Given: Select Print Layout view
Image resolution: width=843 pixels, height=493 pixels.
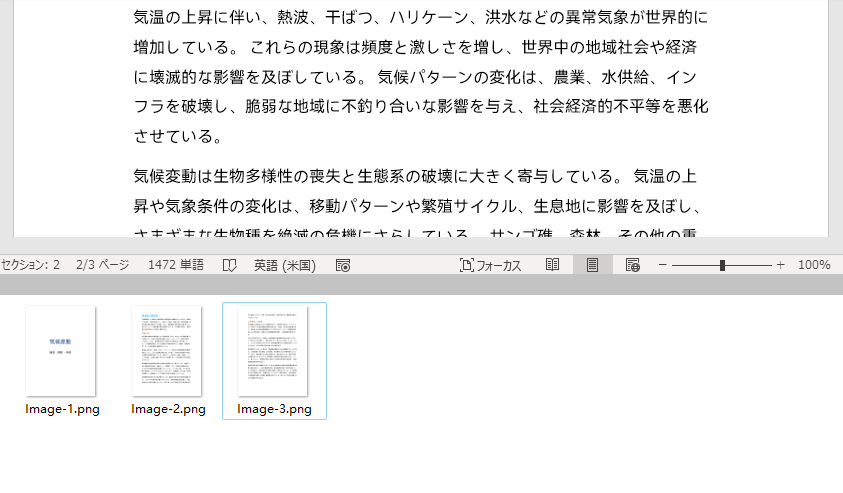Looking at the screenshot, I should [x=592, y=265].
